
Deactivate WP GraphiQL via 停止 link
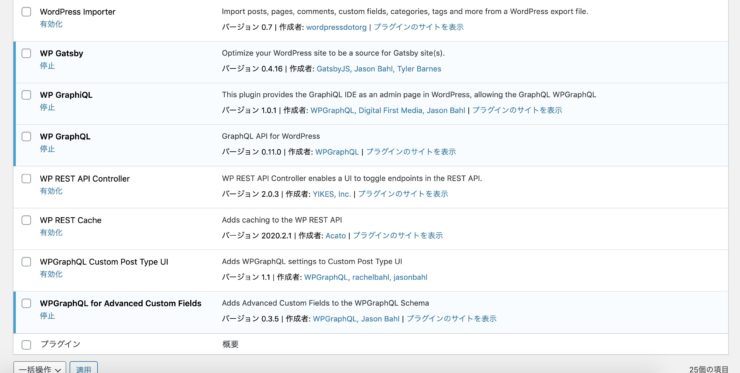coord(47,107)
